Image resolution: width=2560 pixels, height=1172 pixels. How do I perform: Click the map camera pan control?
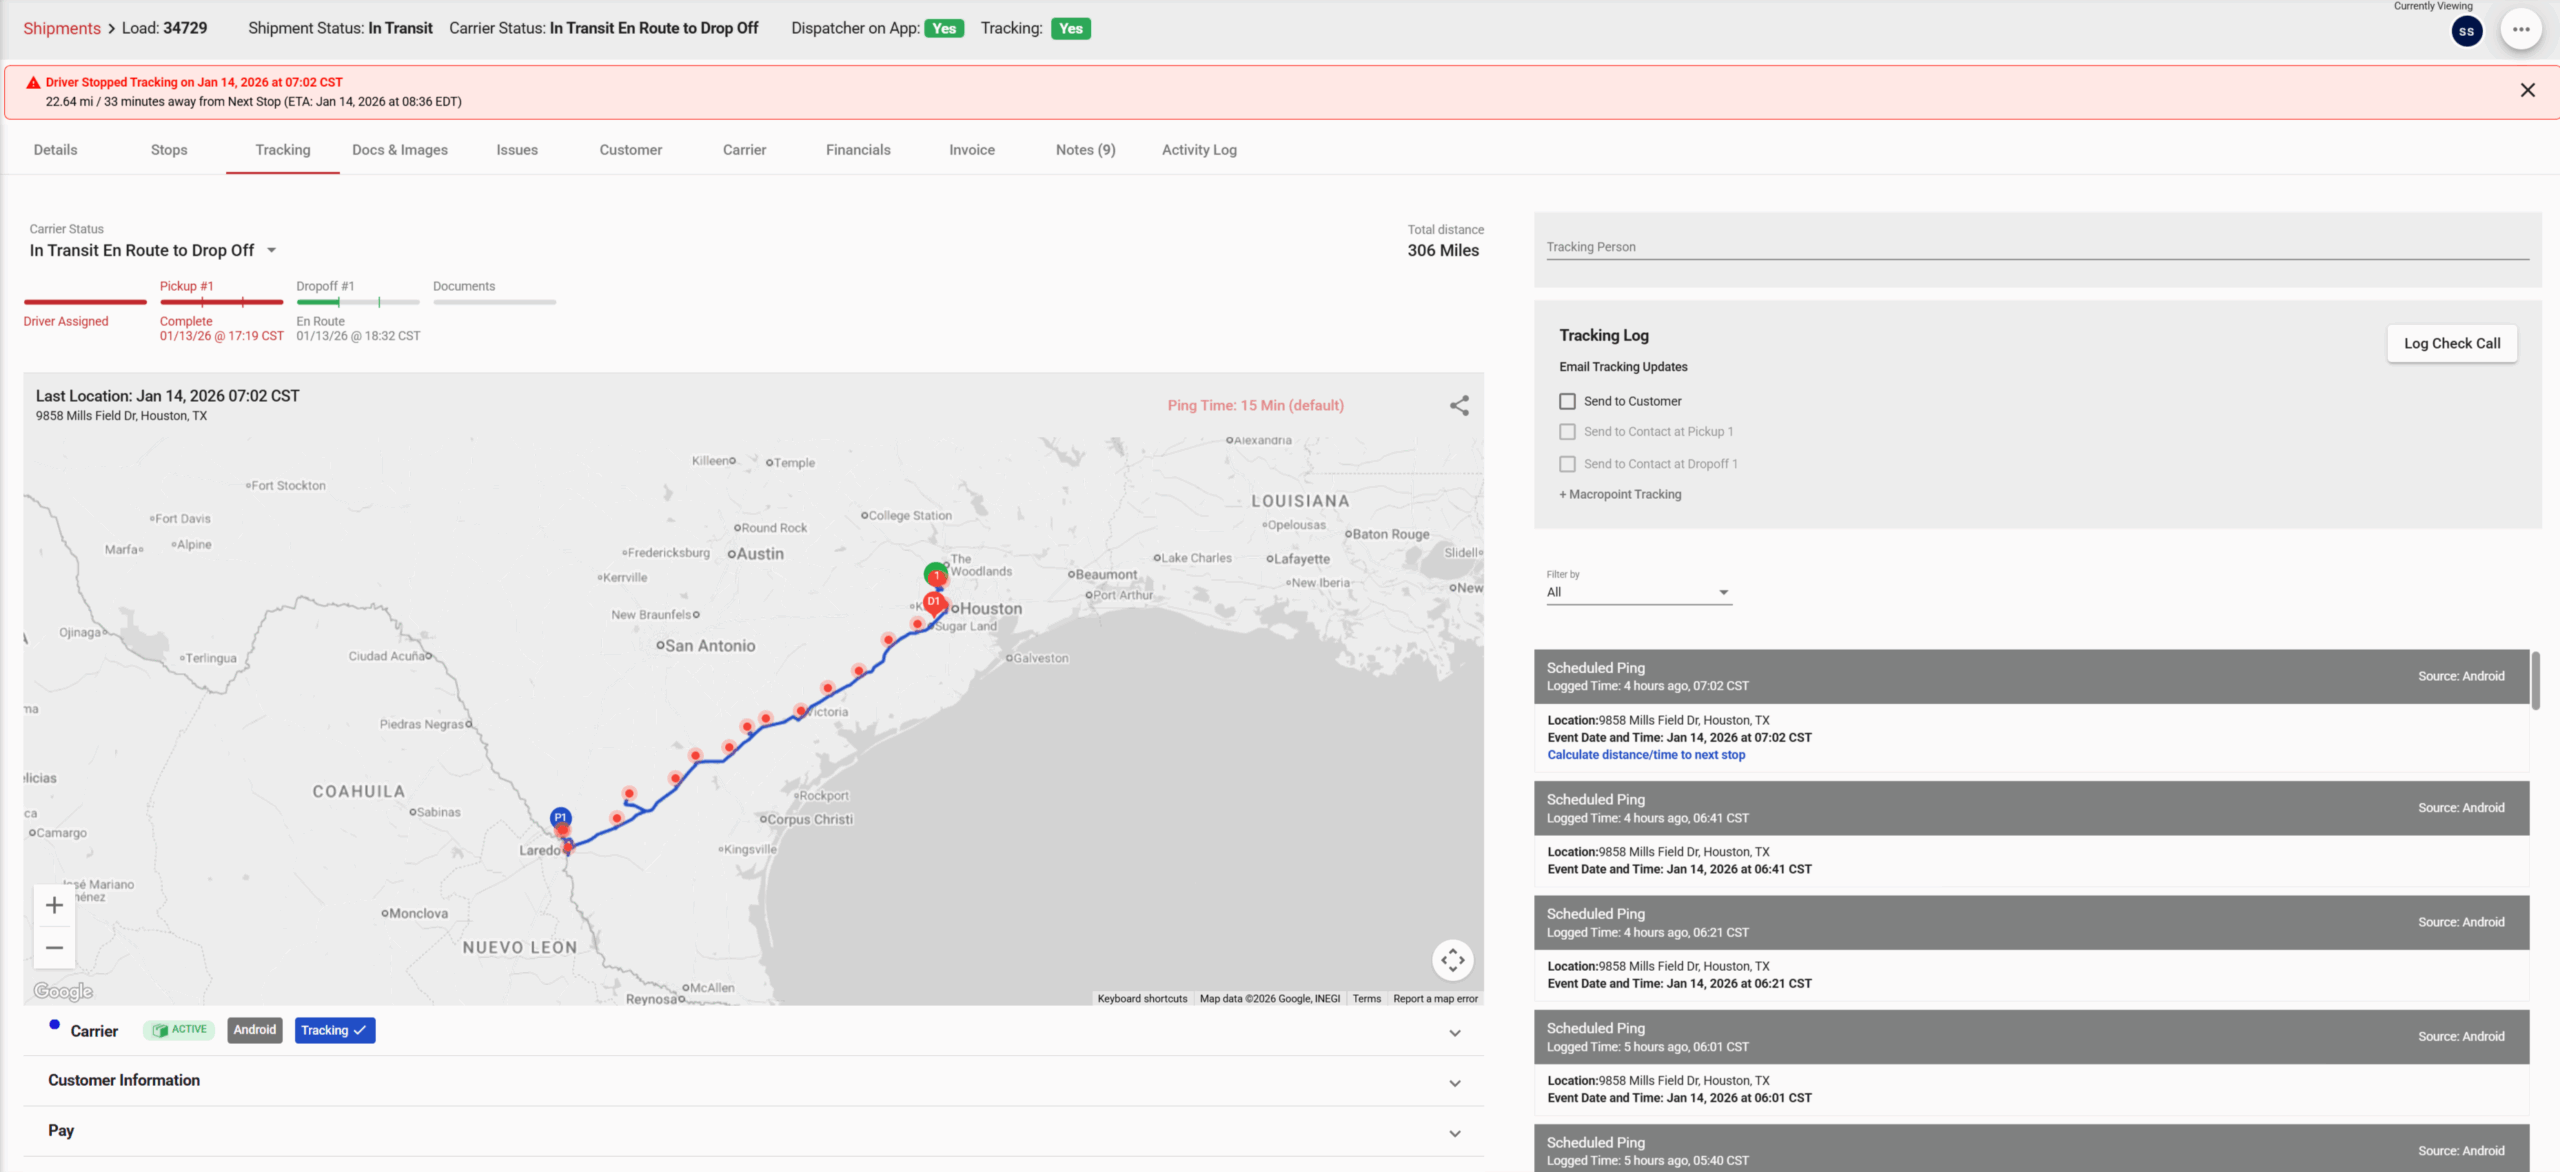click(x=1452, y=959)
